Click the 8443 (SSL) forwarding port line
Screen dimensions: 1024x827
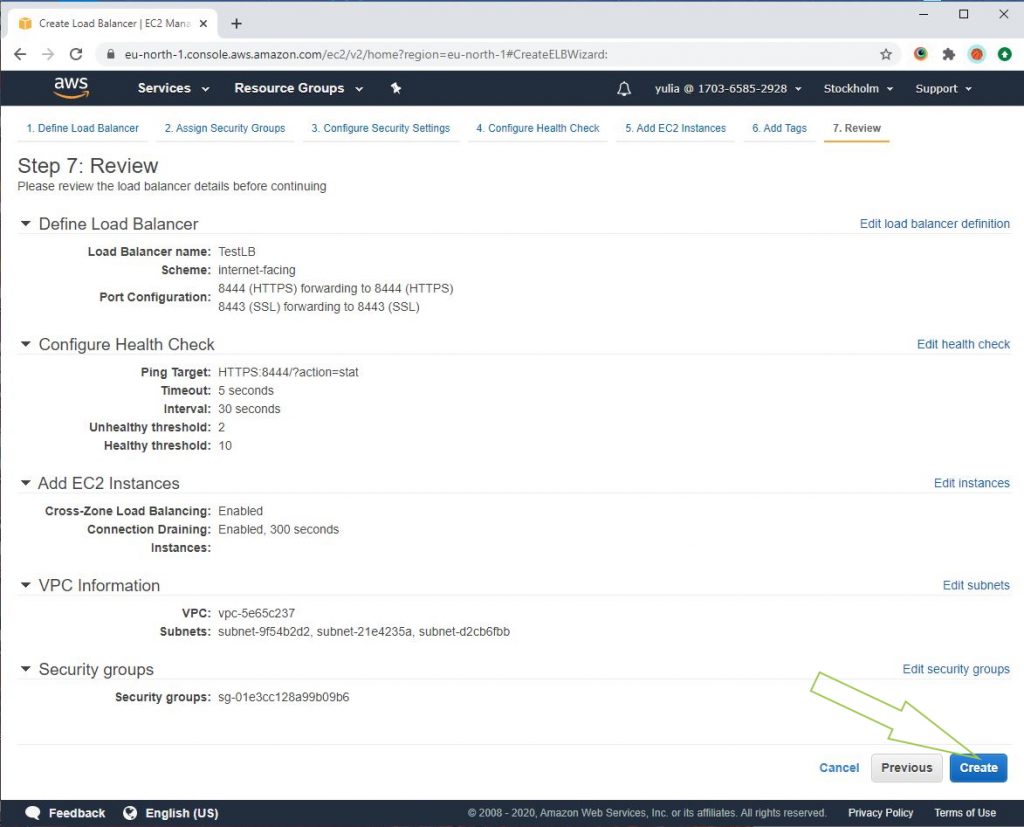pos(319,306)
